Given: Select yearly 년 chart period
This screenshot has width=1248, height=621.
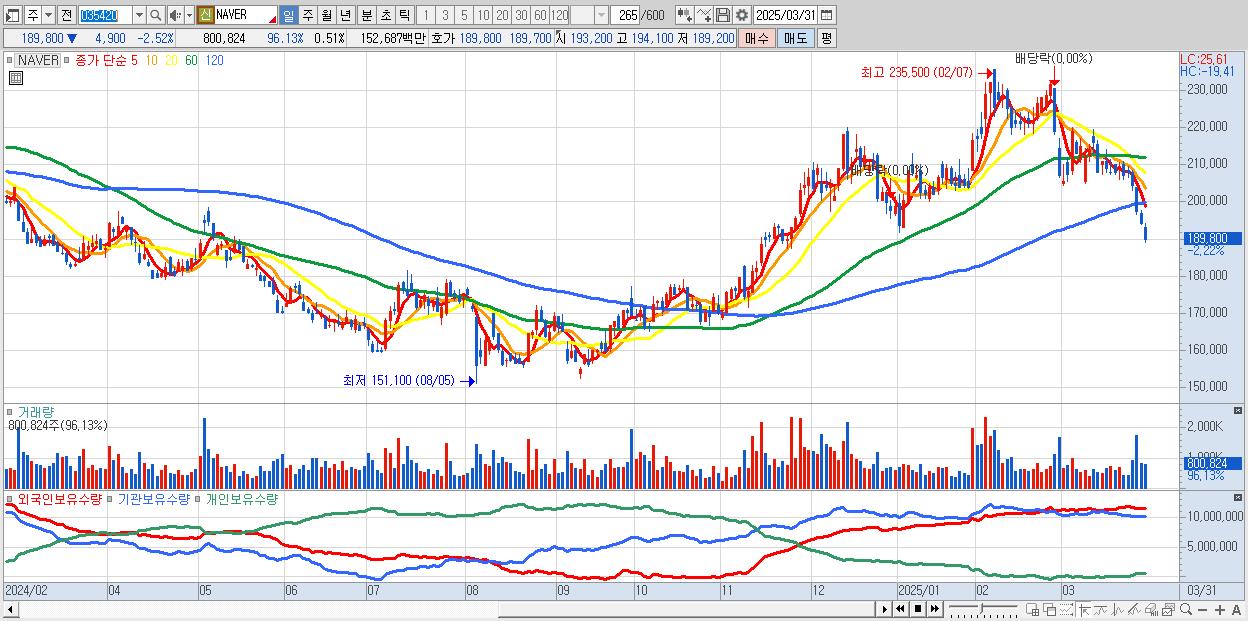Looking at the screenshot, I should click(x=345, y=15).
